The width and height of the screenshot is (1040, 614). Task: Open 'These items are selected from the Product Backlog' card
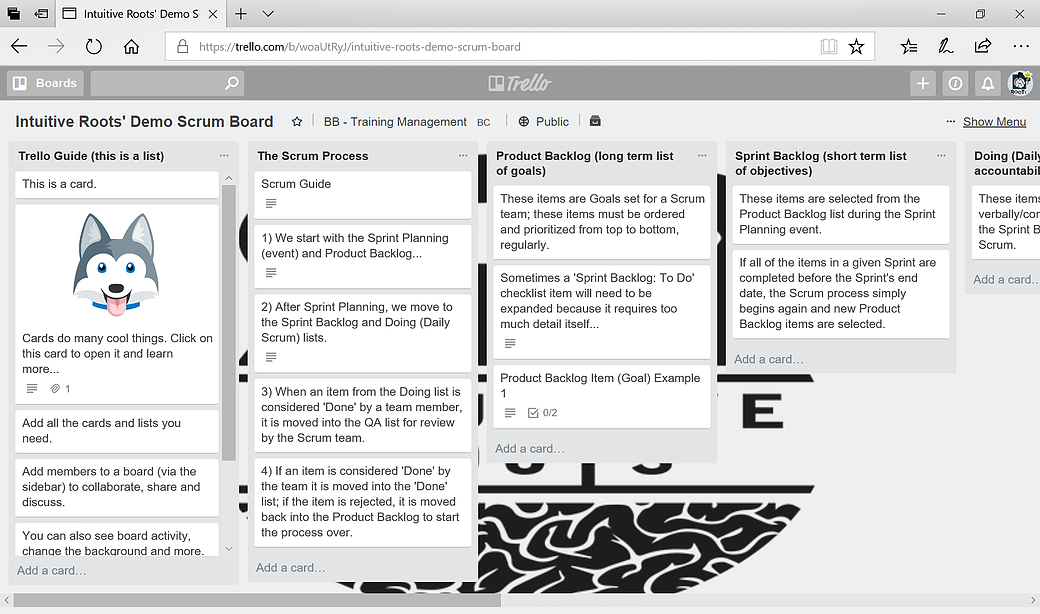coord(840,215)
